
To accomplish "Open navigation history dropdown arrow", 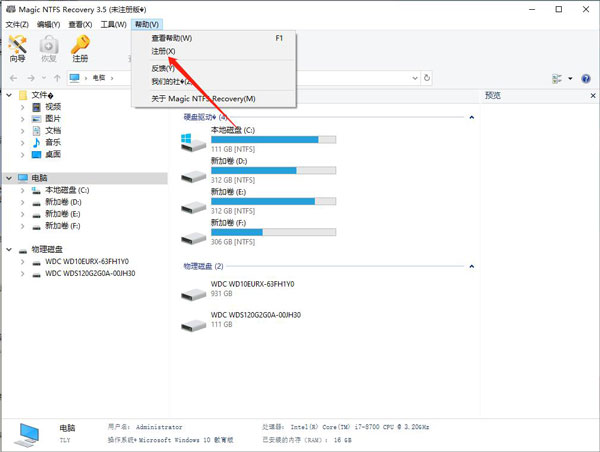I will 44,78.
